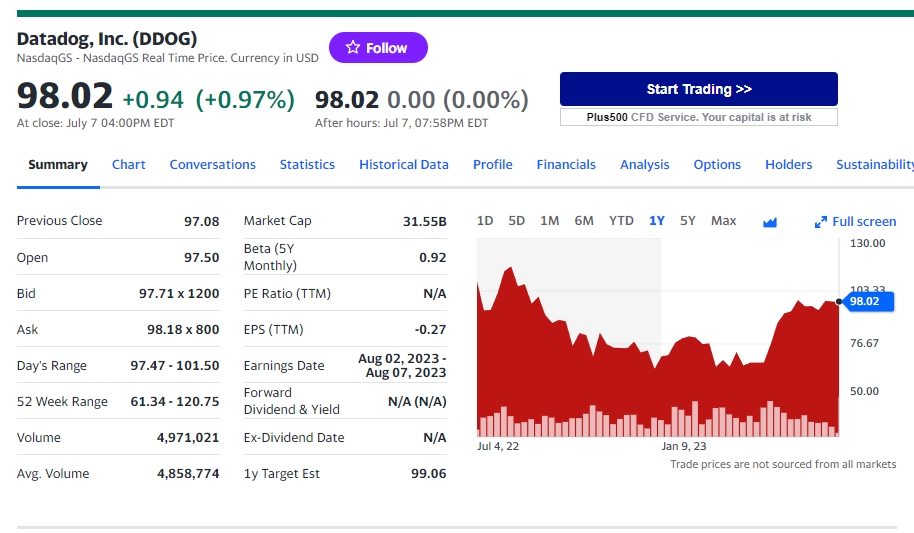
Task: Select the Max chart range
Action: click(723, 220)
